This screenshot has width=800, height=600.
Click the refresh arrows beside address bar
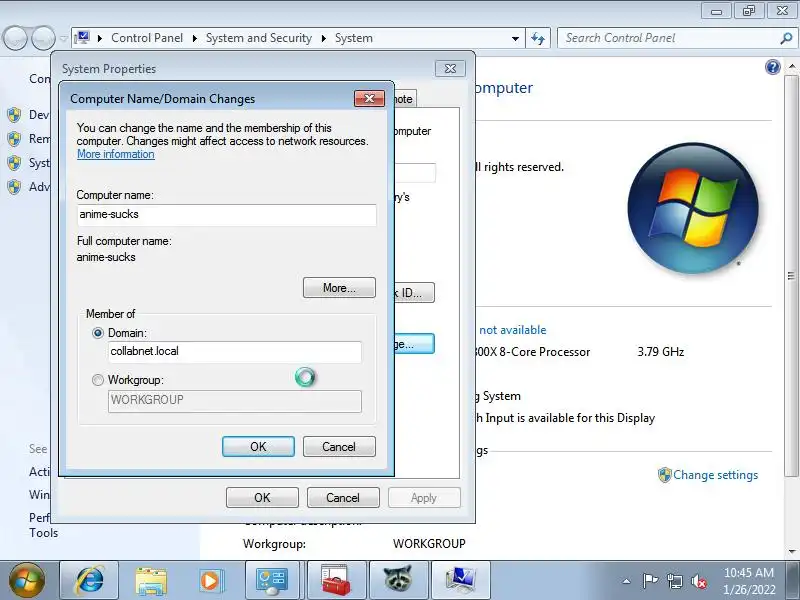coord(538,38)
